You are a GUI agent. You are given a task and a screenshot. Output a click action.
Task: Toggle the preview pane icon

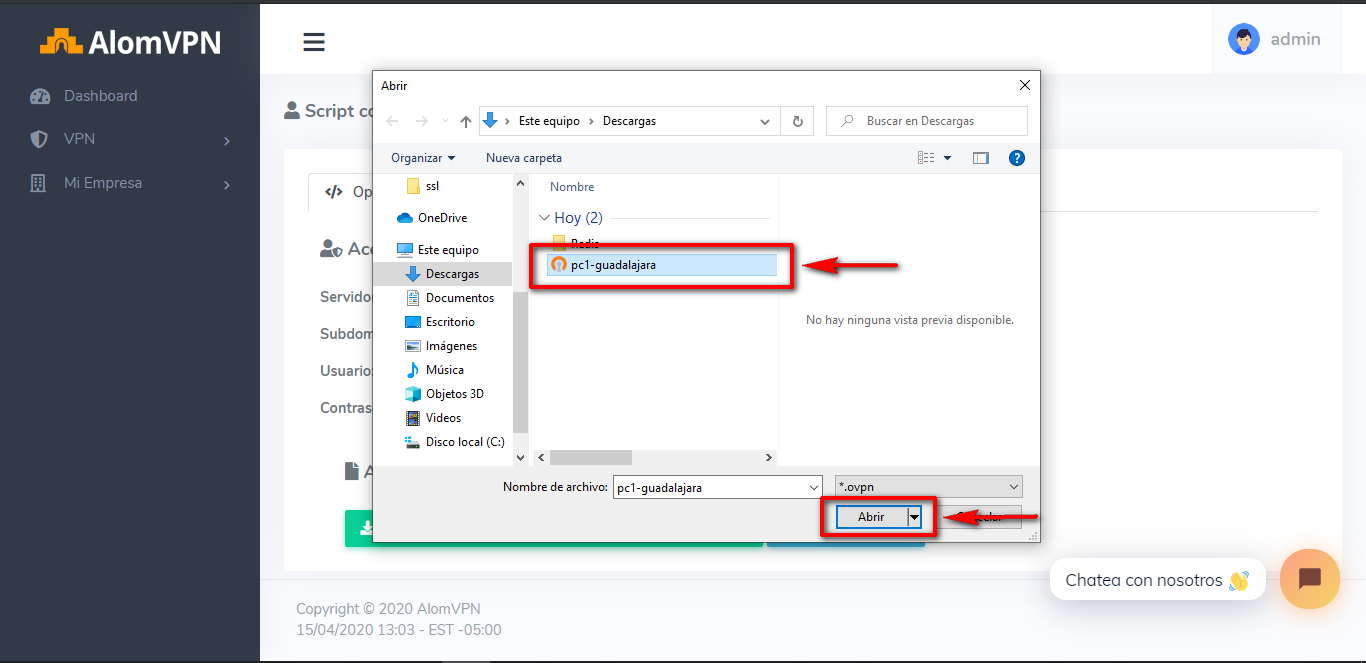pyautogui.click(x=980, y=158)
